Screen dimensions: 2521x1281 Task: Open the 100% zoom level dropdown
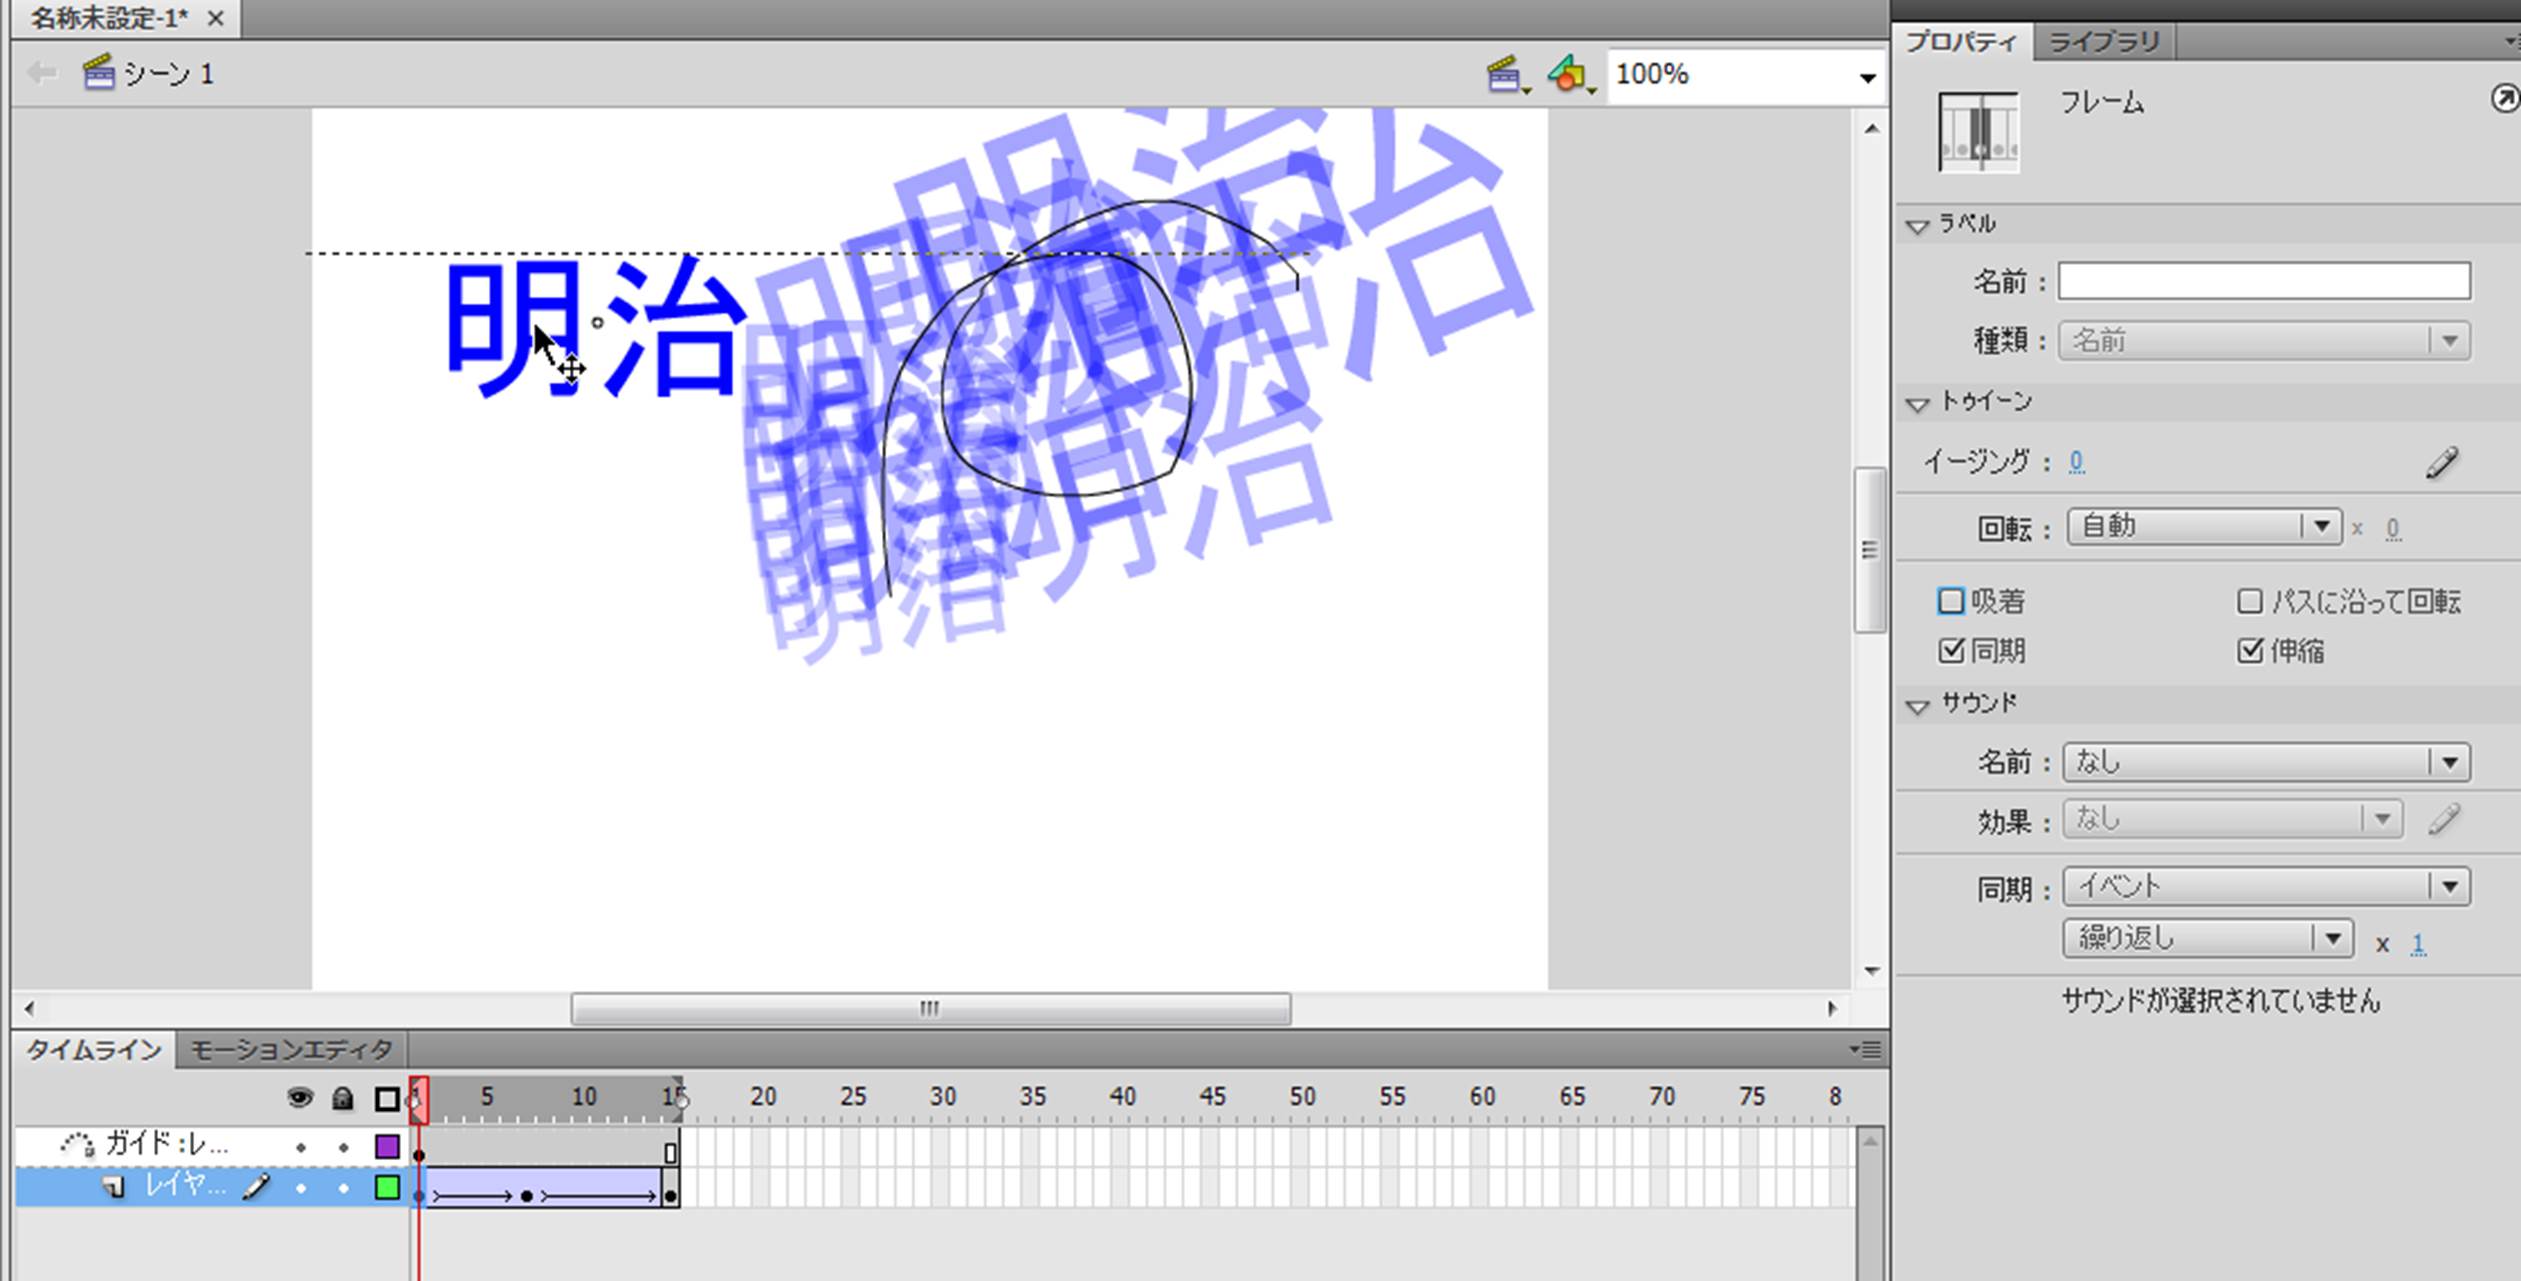point(1866,77)
